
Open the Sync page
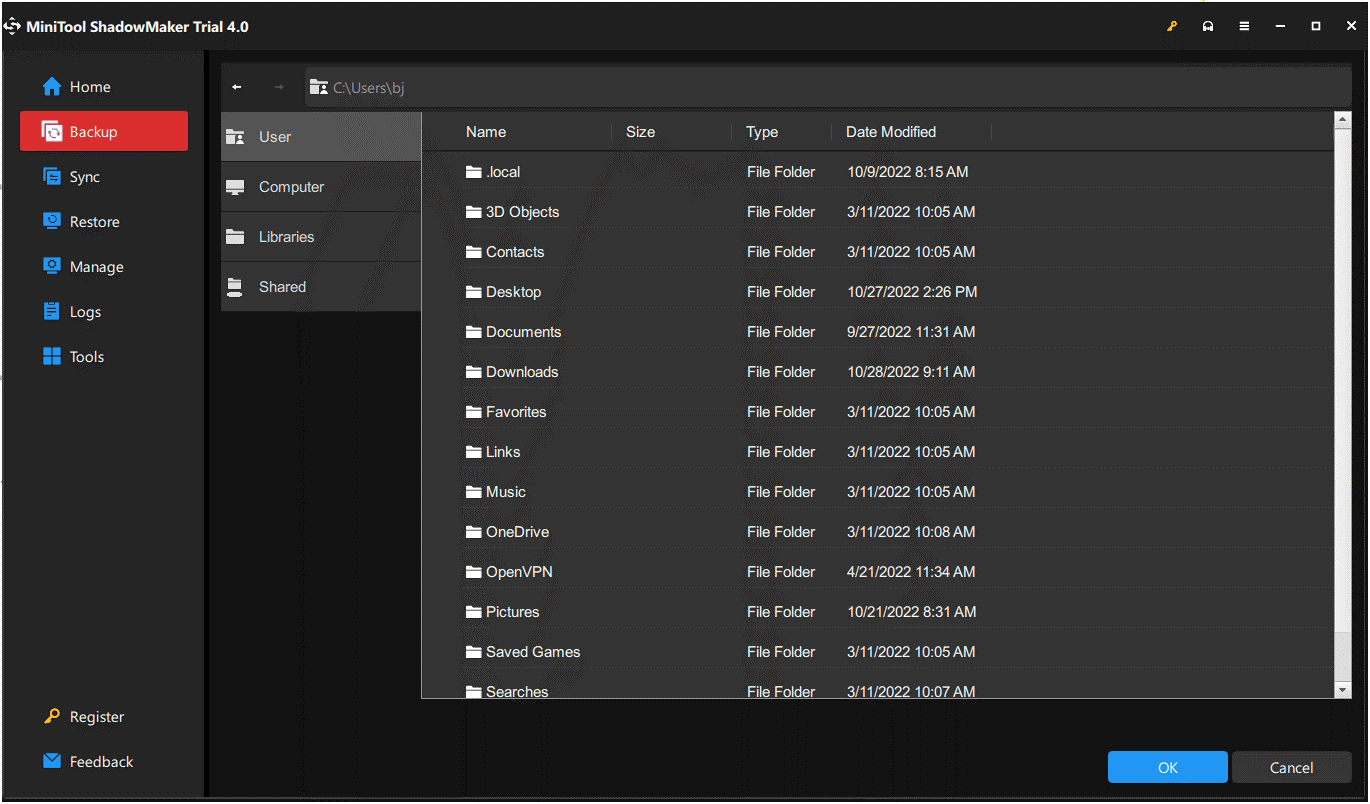tap(104, 177)
